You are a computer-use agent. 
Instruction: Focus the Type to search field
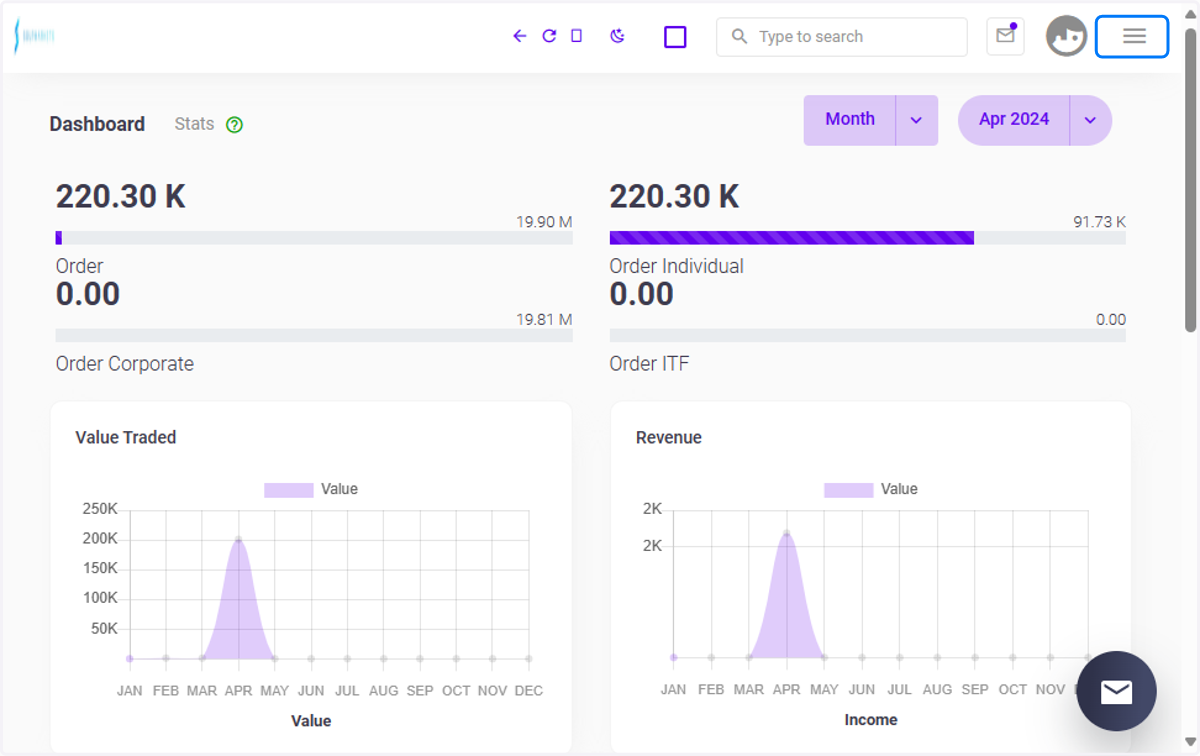(842, 37)
